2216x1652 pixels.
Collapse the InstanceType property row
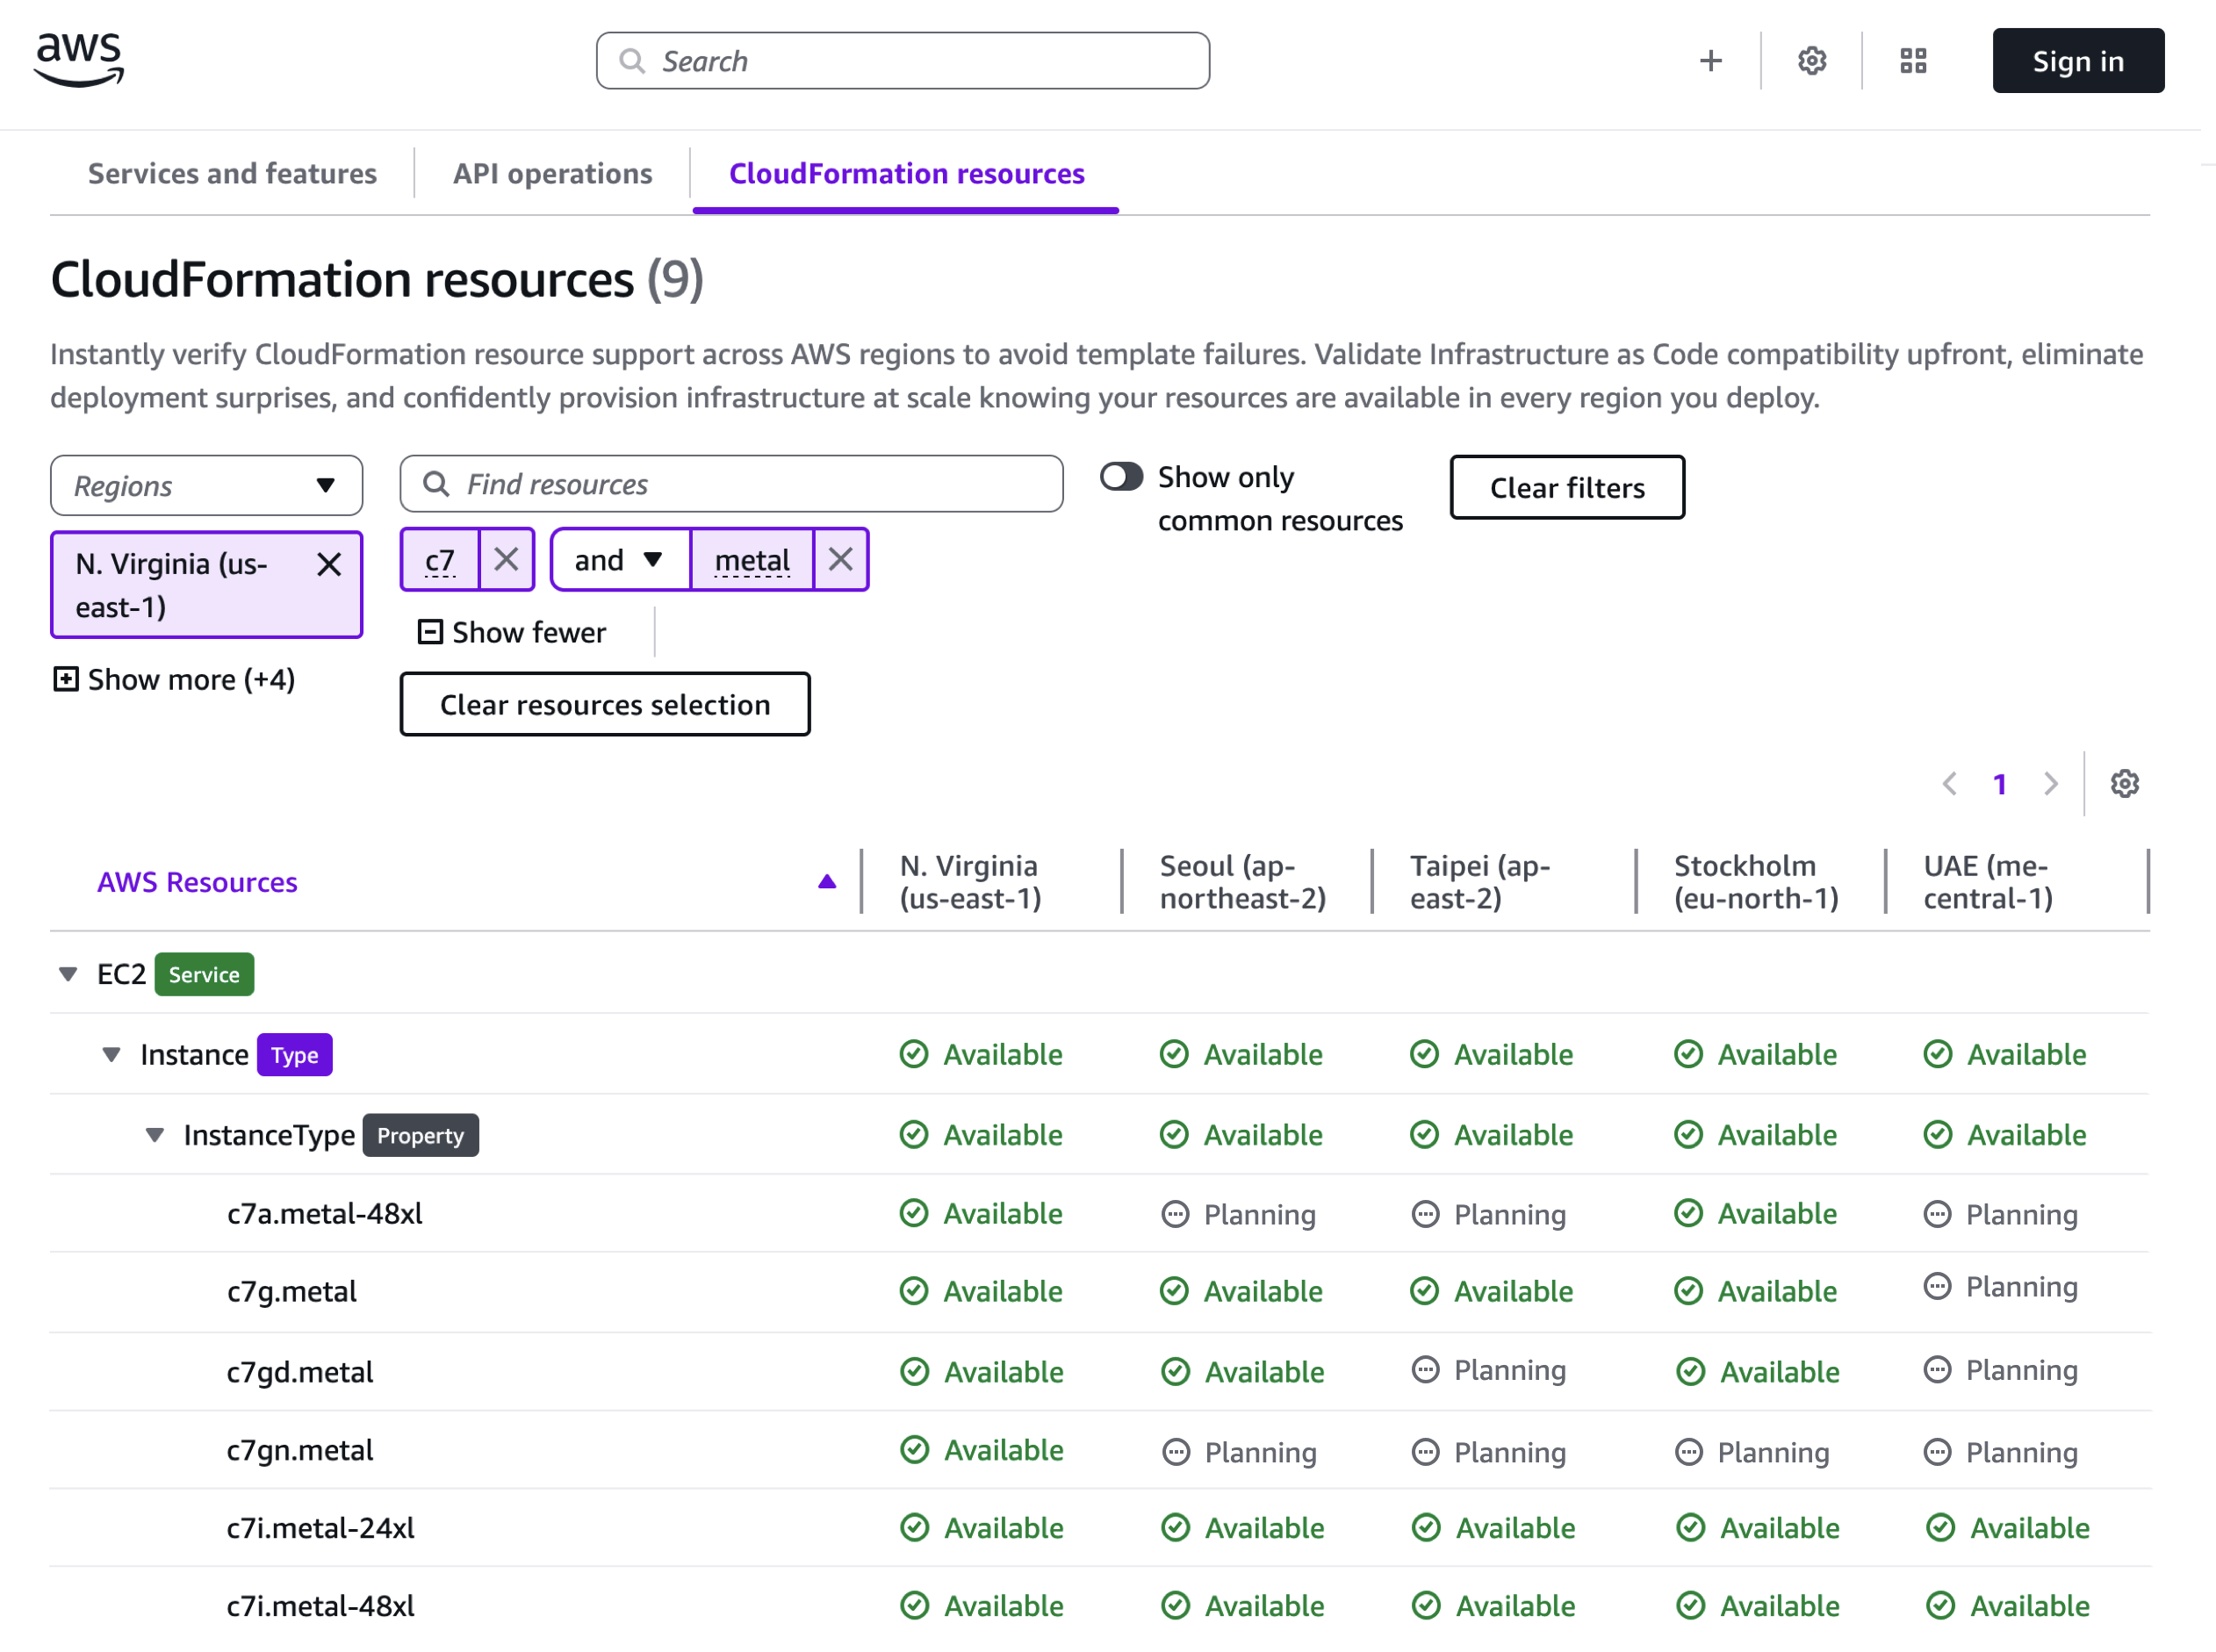pyautogui.click(x=155, y=1135)
